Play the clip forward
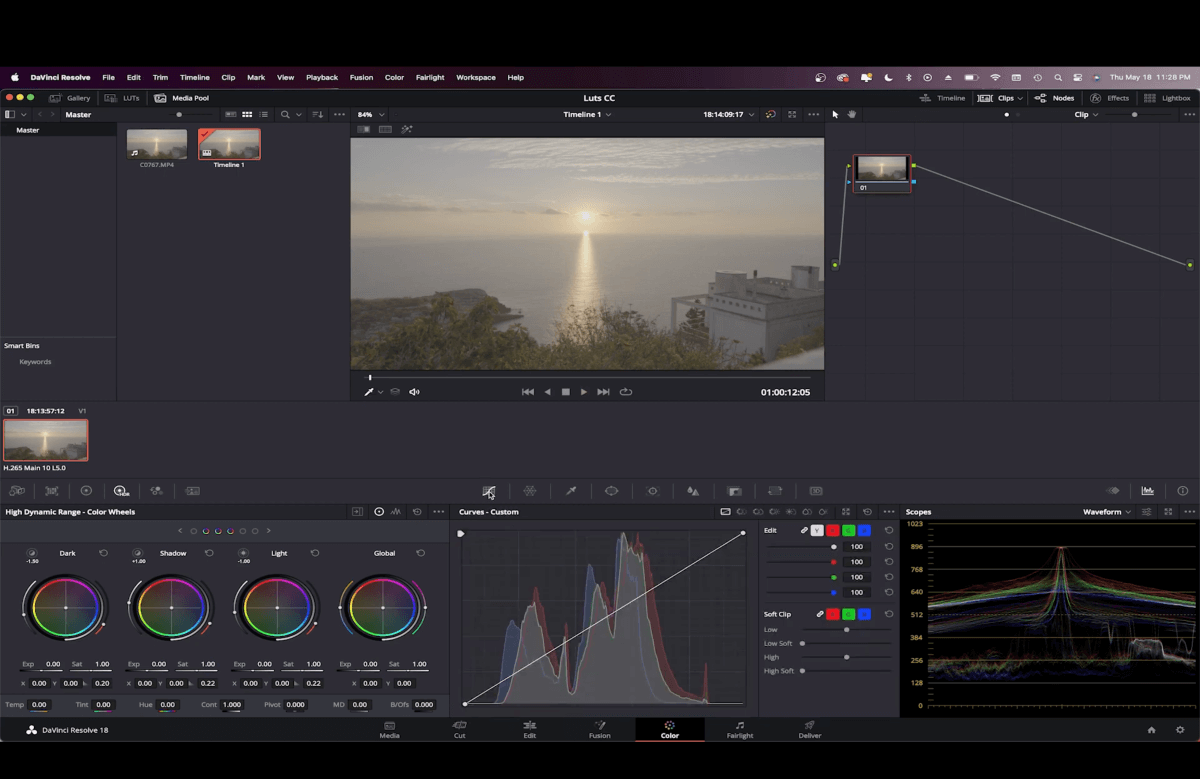The image size is (1200, 779). pos(584,392)
